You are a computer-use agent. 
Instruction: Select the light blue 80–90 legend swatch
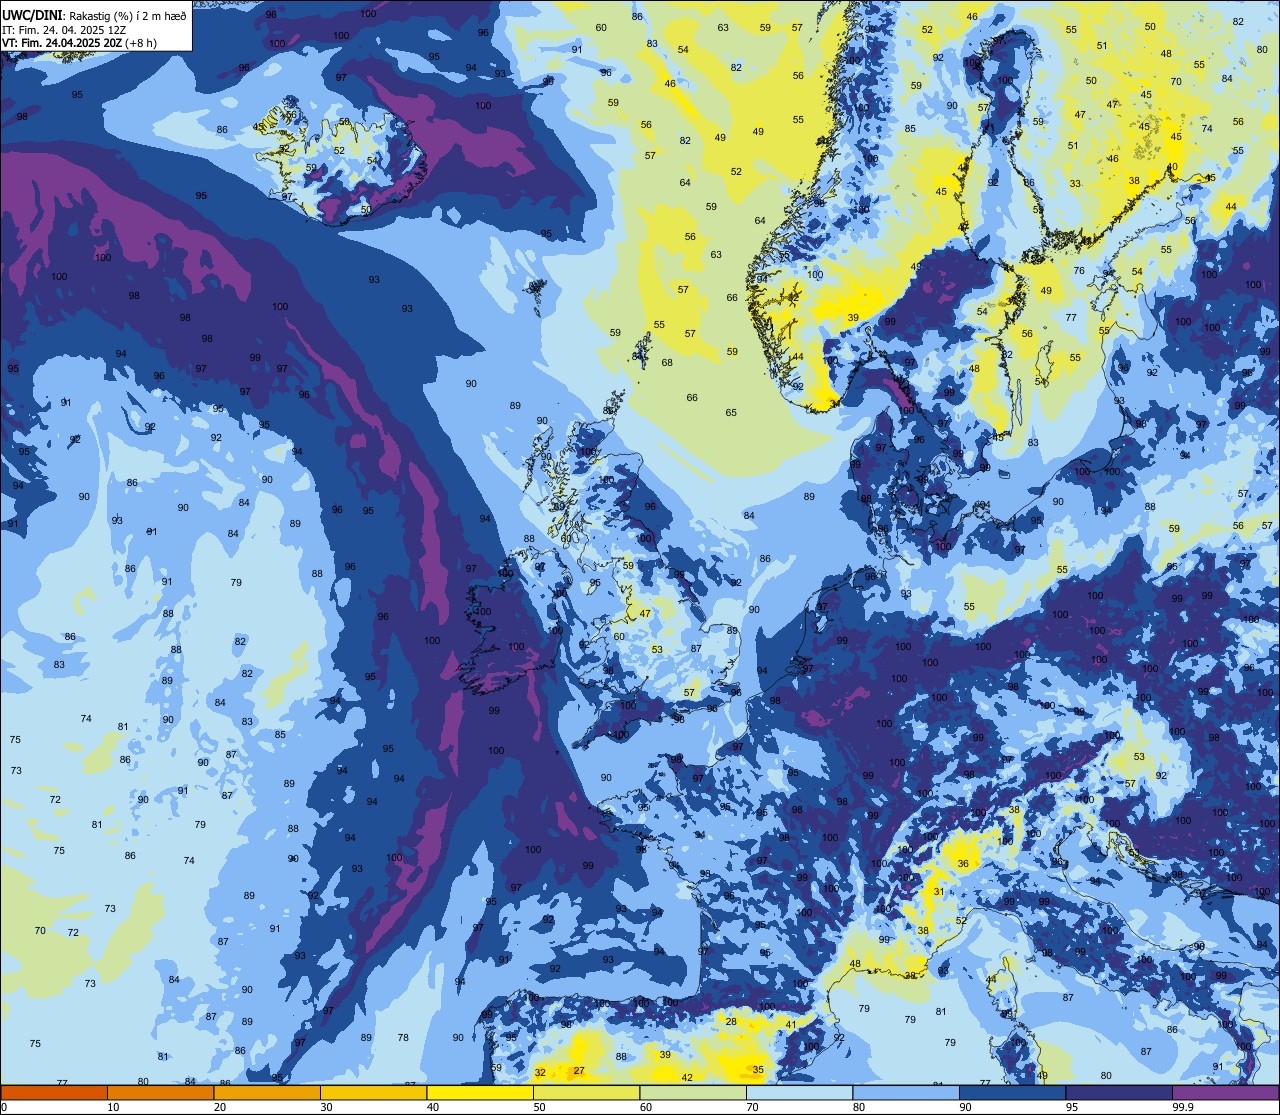906,1092
